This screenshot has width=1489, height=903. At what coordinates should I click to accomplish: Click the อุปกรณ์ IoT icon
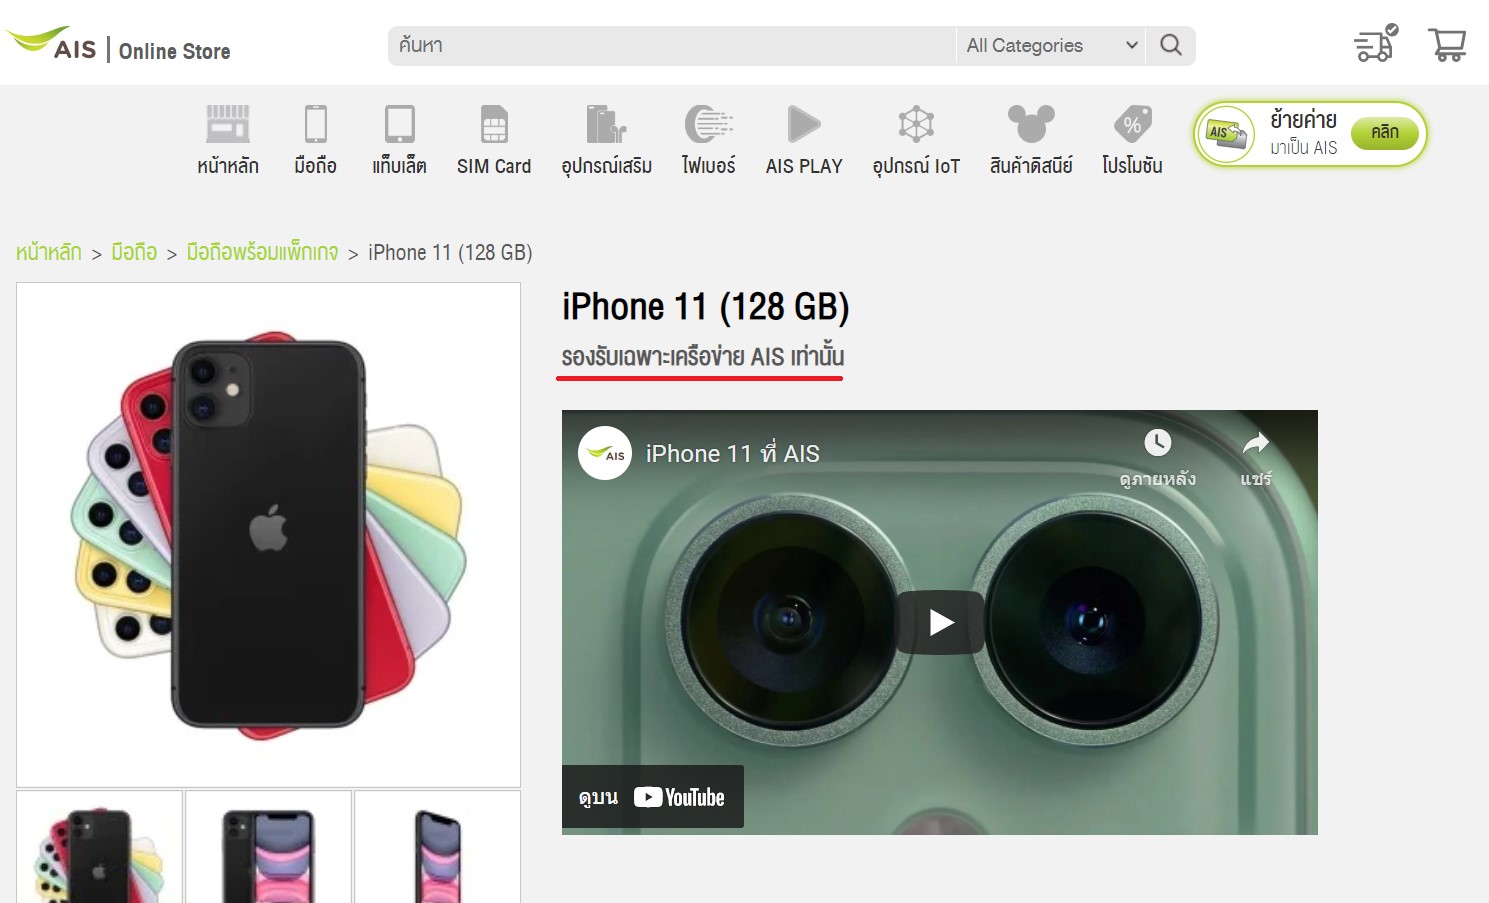916,124
